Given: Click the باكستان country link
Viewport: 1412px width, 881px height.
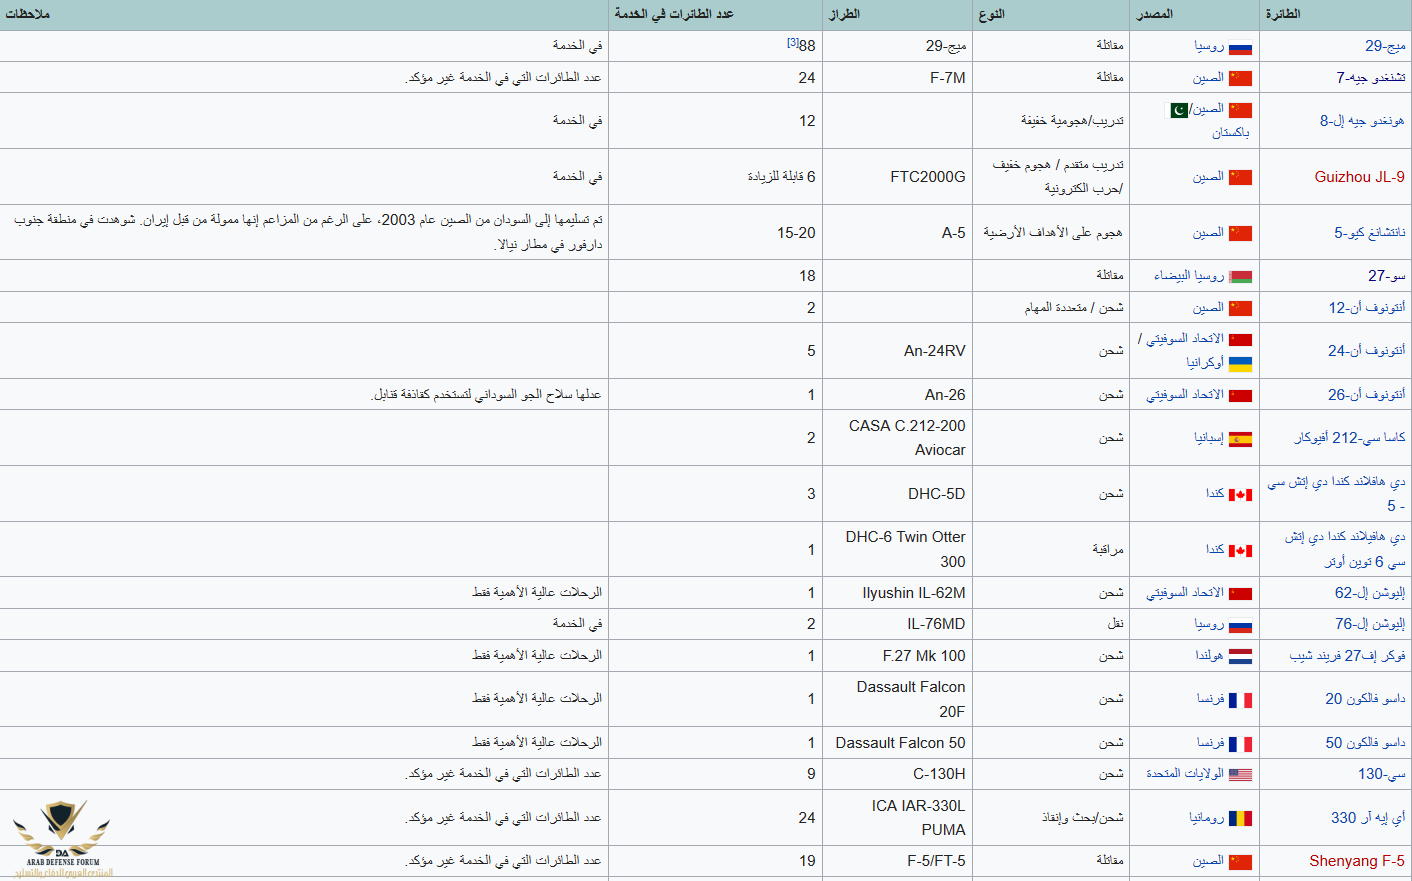Looking at the screenshot, I should [x=1230, y=133].
